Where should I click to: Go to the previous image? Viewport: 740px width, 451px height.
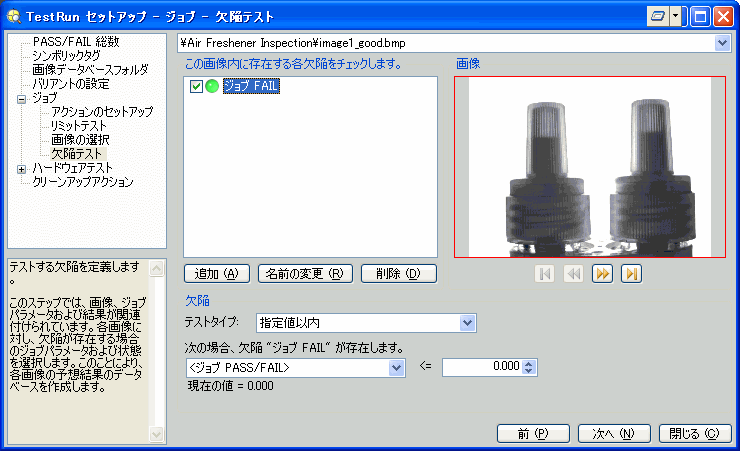573,274
